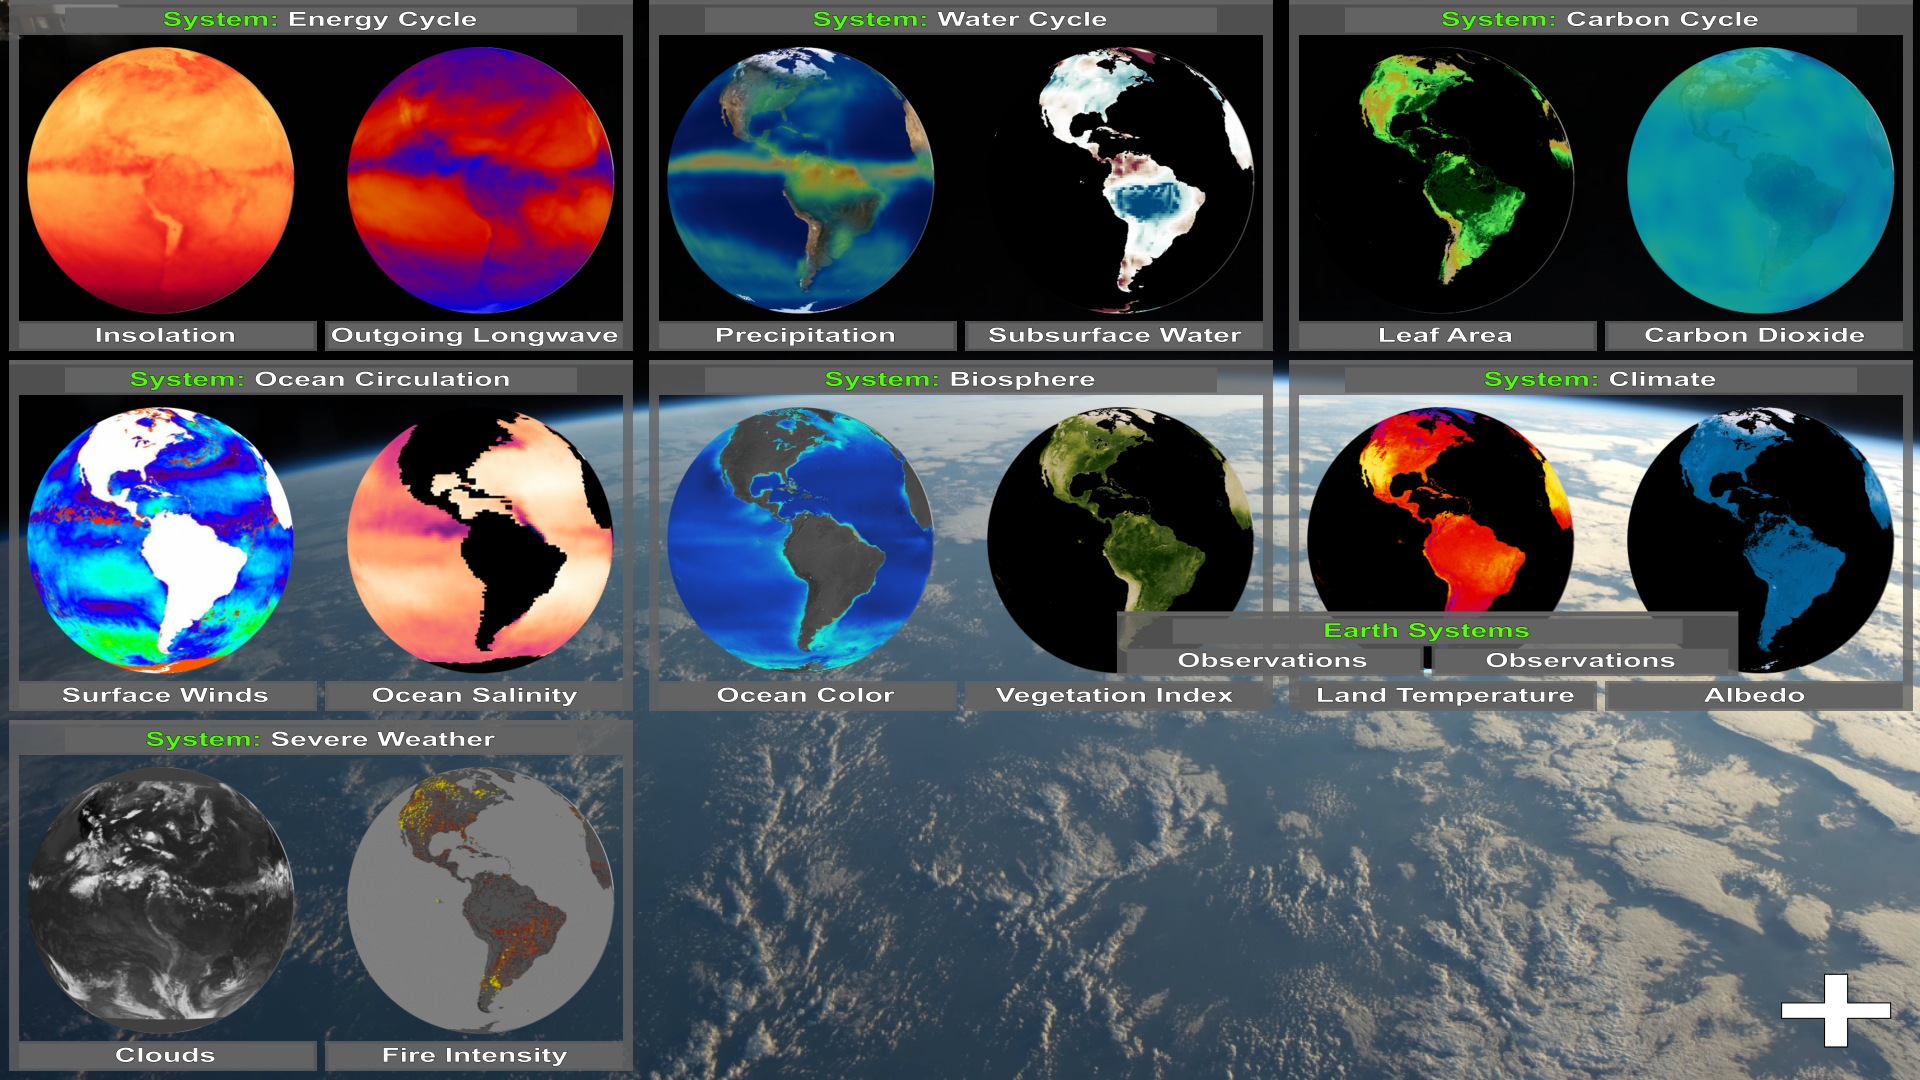Screen dimensions: 1920x1080
Task: Select the Insolation globe thumbnail
Action: (x=161, y=180)
